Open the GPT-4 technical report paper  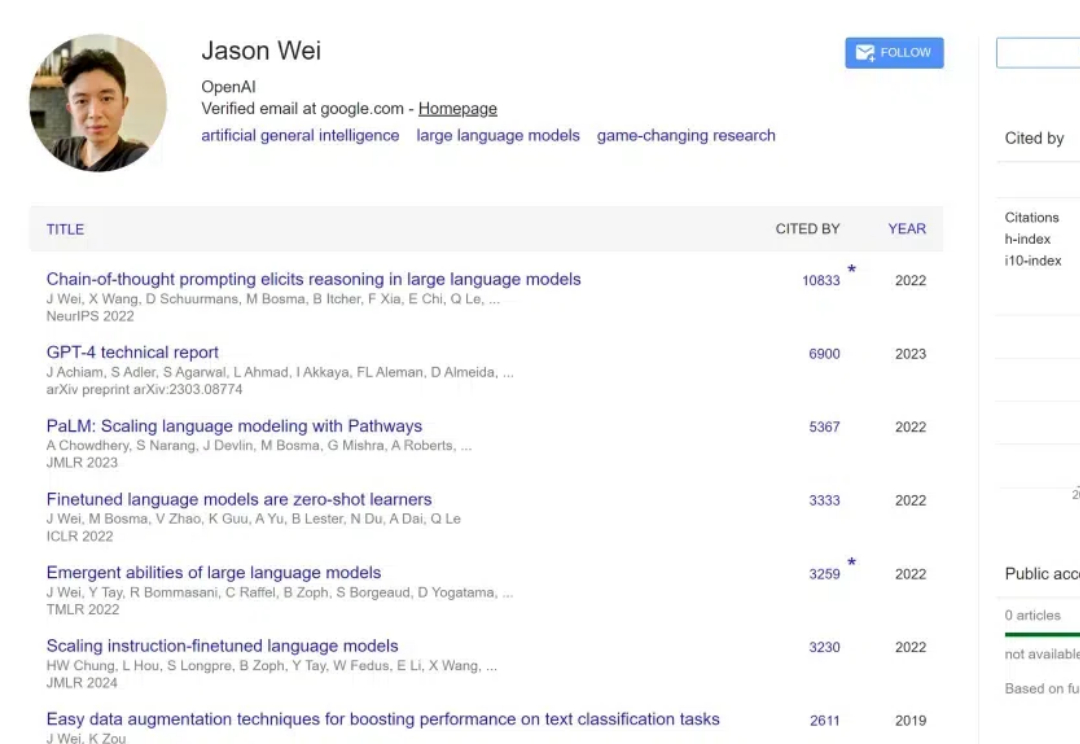click(x=132, y=352)
